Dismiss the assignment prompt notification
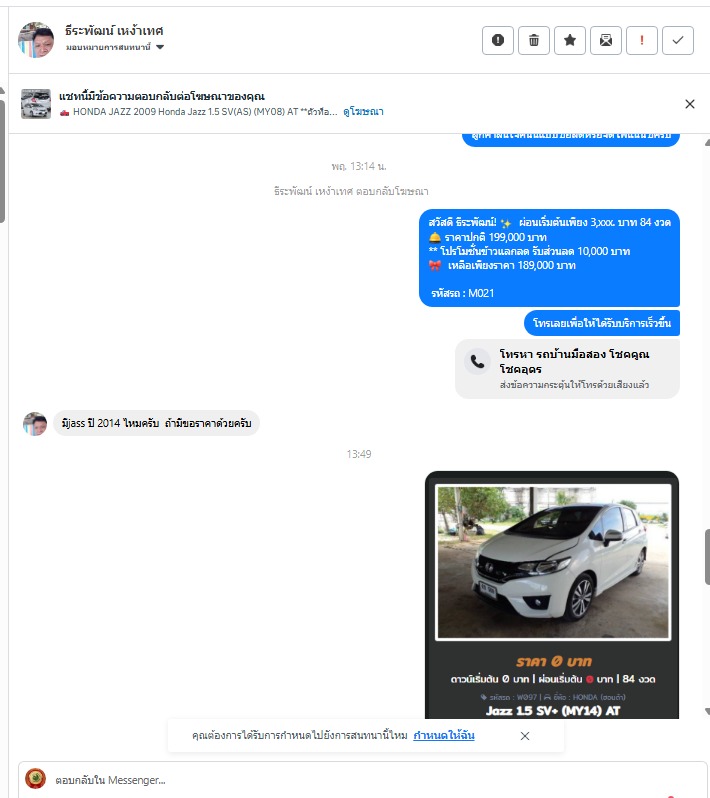Image resolution: width=710 pixels, height=798 pixels. tap(525, 736)
